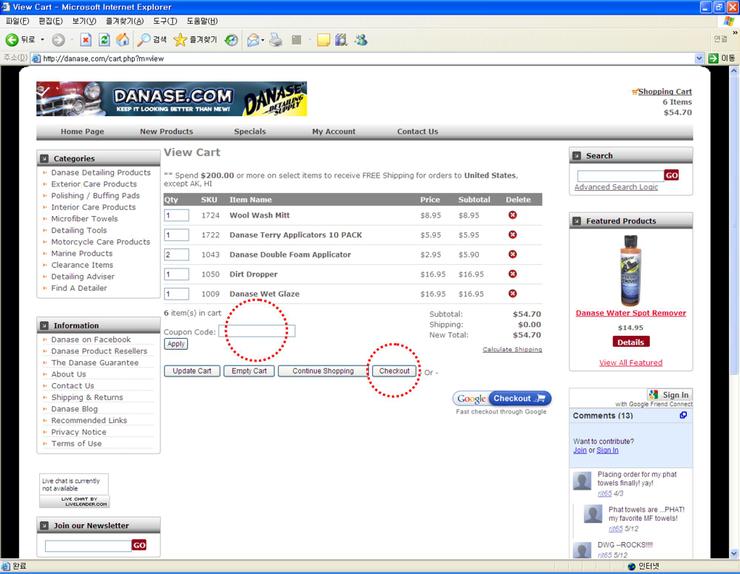Viewport: 740px width, 574px height.
Task: Click the Comments pop-out icon
Action: [683, 415]
